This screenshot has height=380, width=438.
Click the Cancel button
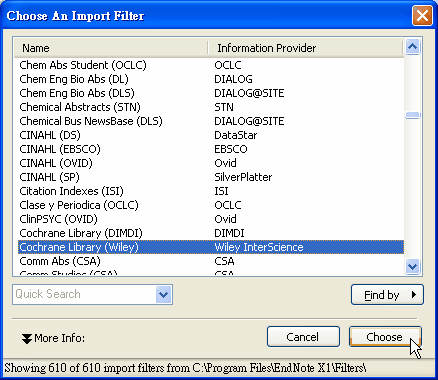click(x=303, y=337)
